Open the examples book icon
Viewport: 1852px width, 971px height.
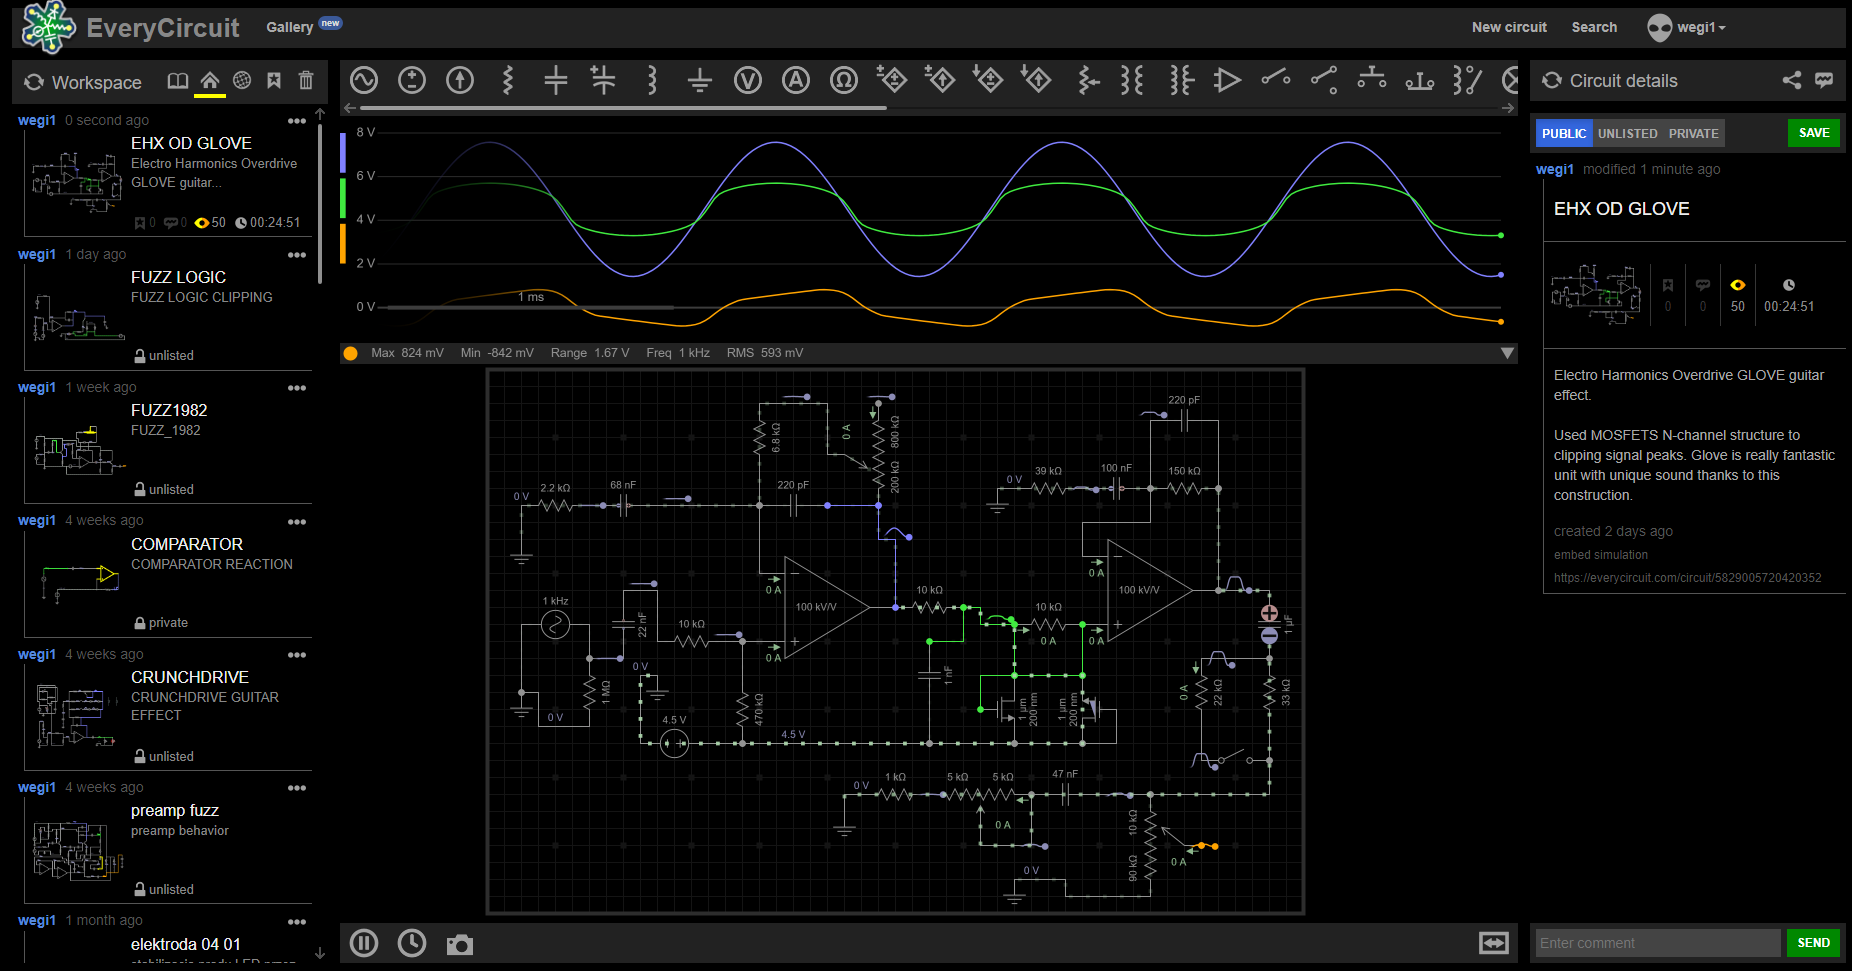(178, 81)
